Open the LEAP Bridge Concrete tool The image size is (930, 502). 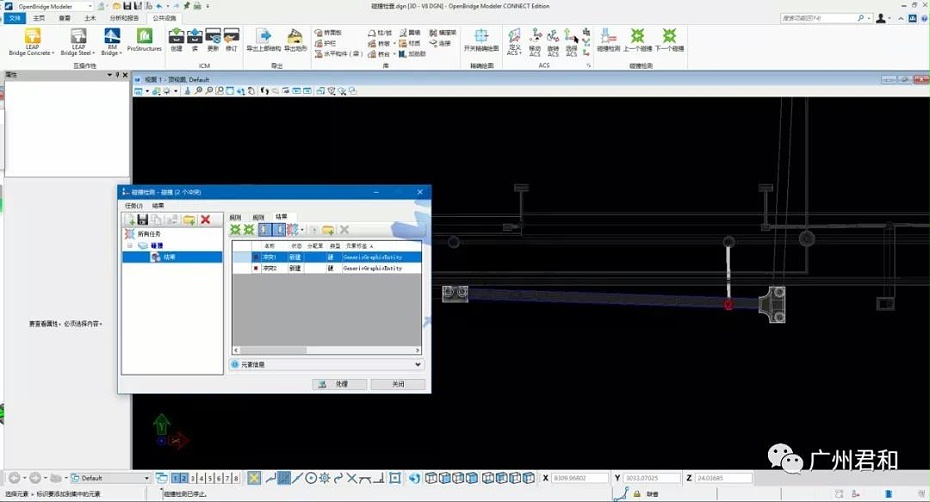32,42
